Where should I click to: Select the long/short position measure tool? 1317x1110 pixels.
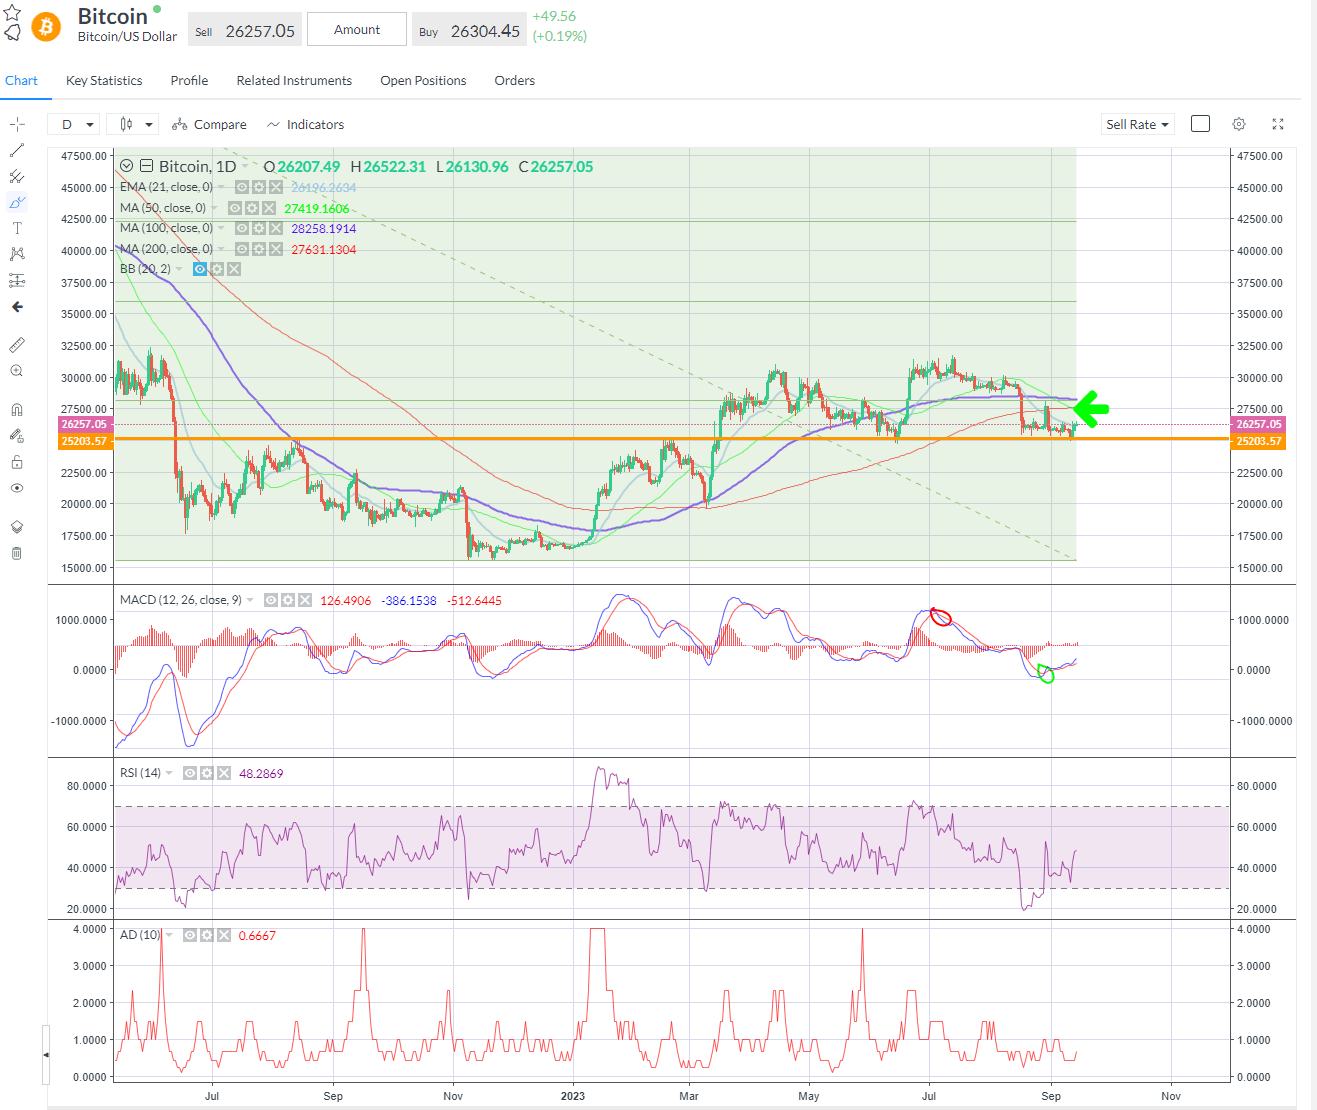point(17,280)
